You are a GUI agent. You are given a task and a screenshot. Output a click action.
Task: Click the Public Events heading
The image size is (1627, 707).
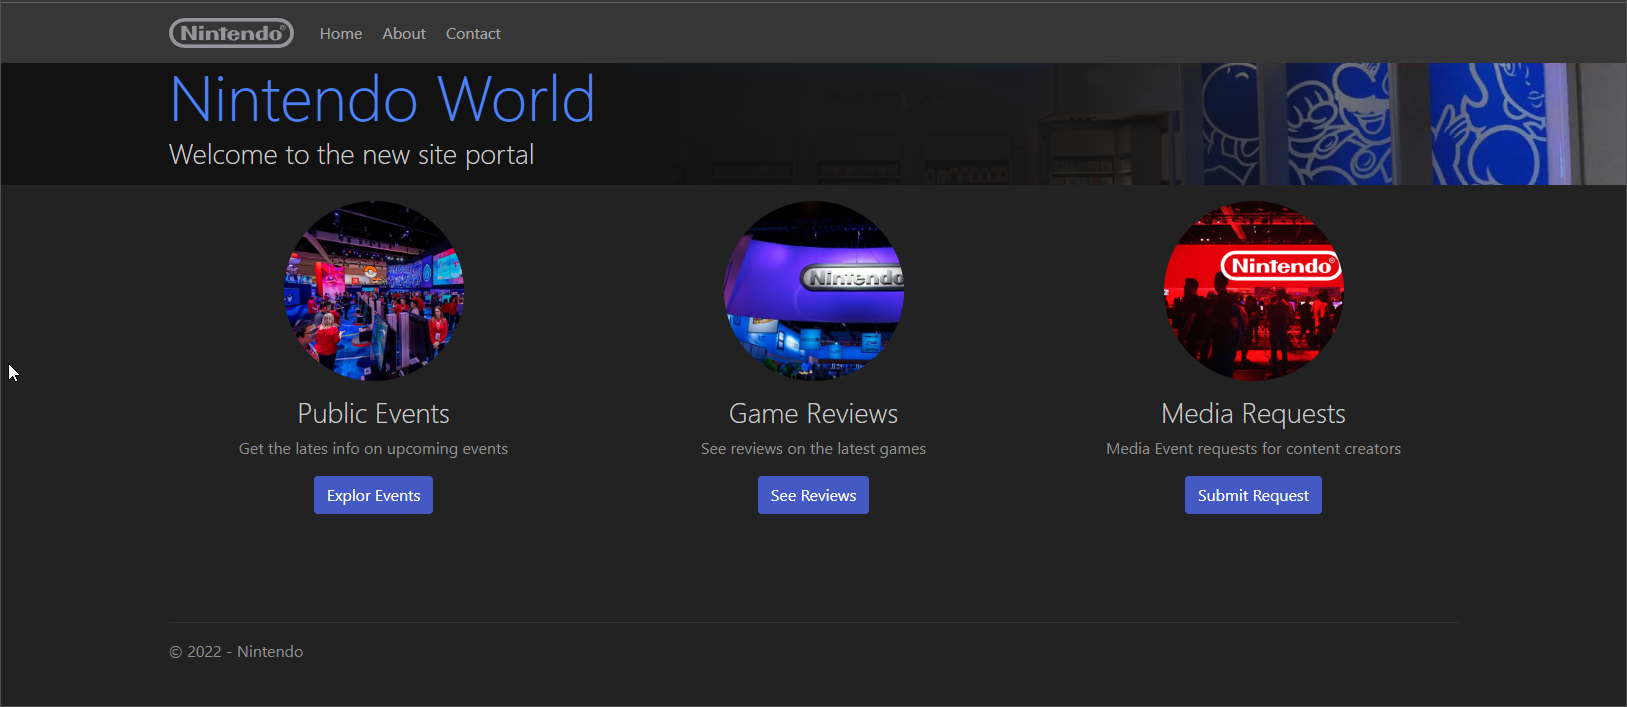(x=374, y=413)
